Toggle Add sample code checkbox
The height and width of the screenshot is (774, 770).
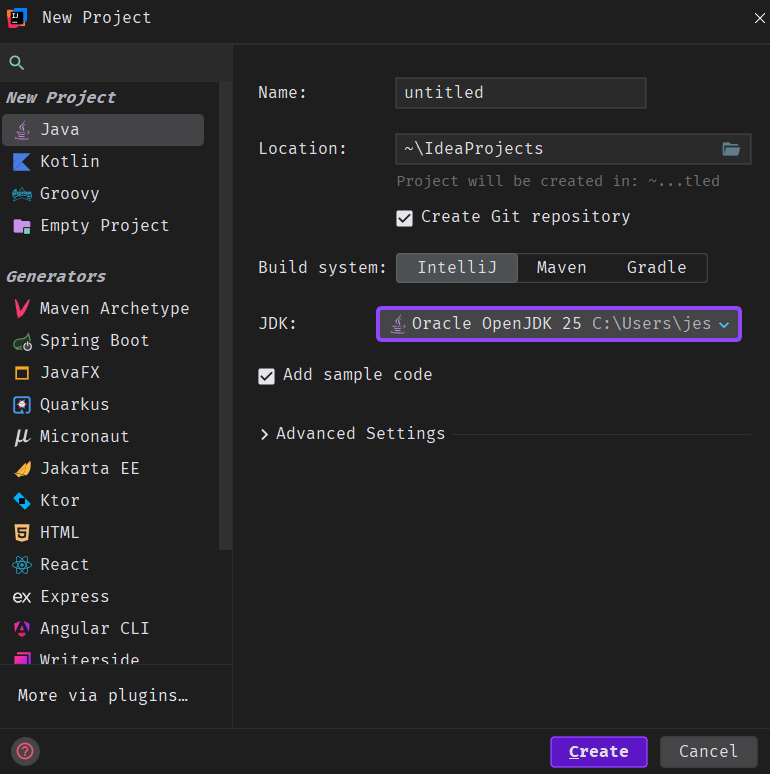pyautogui.click(x=266, y=376)
